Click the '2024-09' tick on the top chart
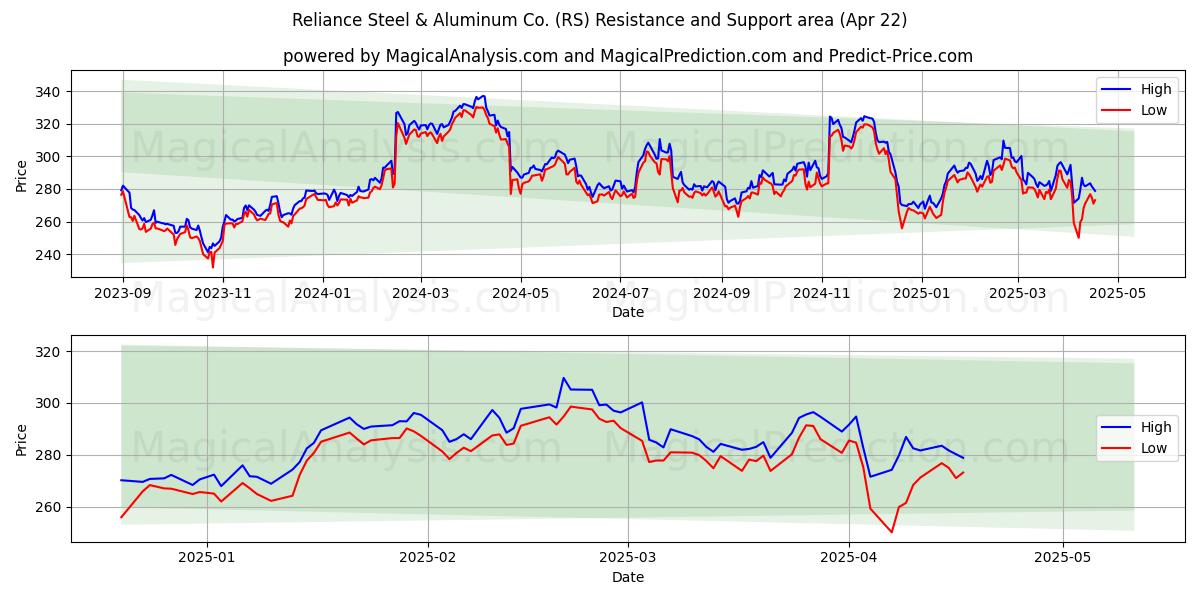 coord(721,294)
